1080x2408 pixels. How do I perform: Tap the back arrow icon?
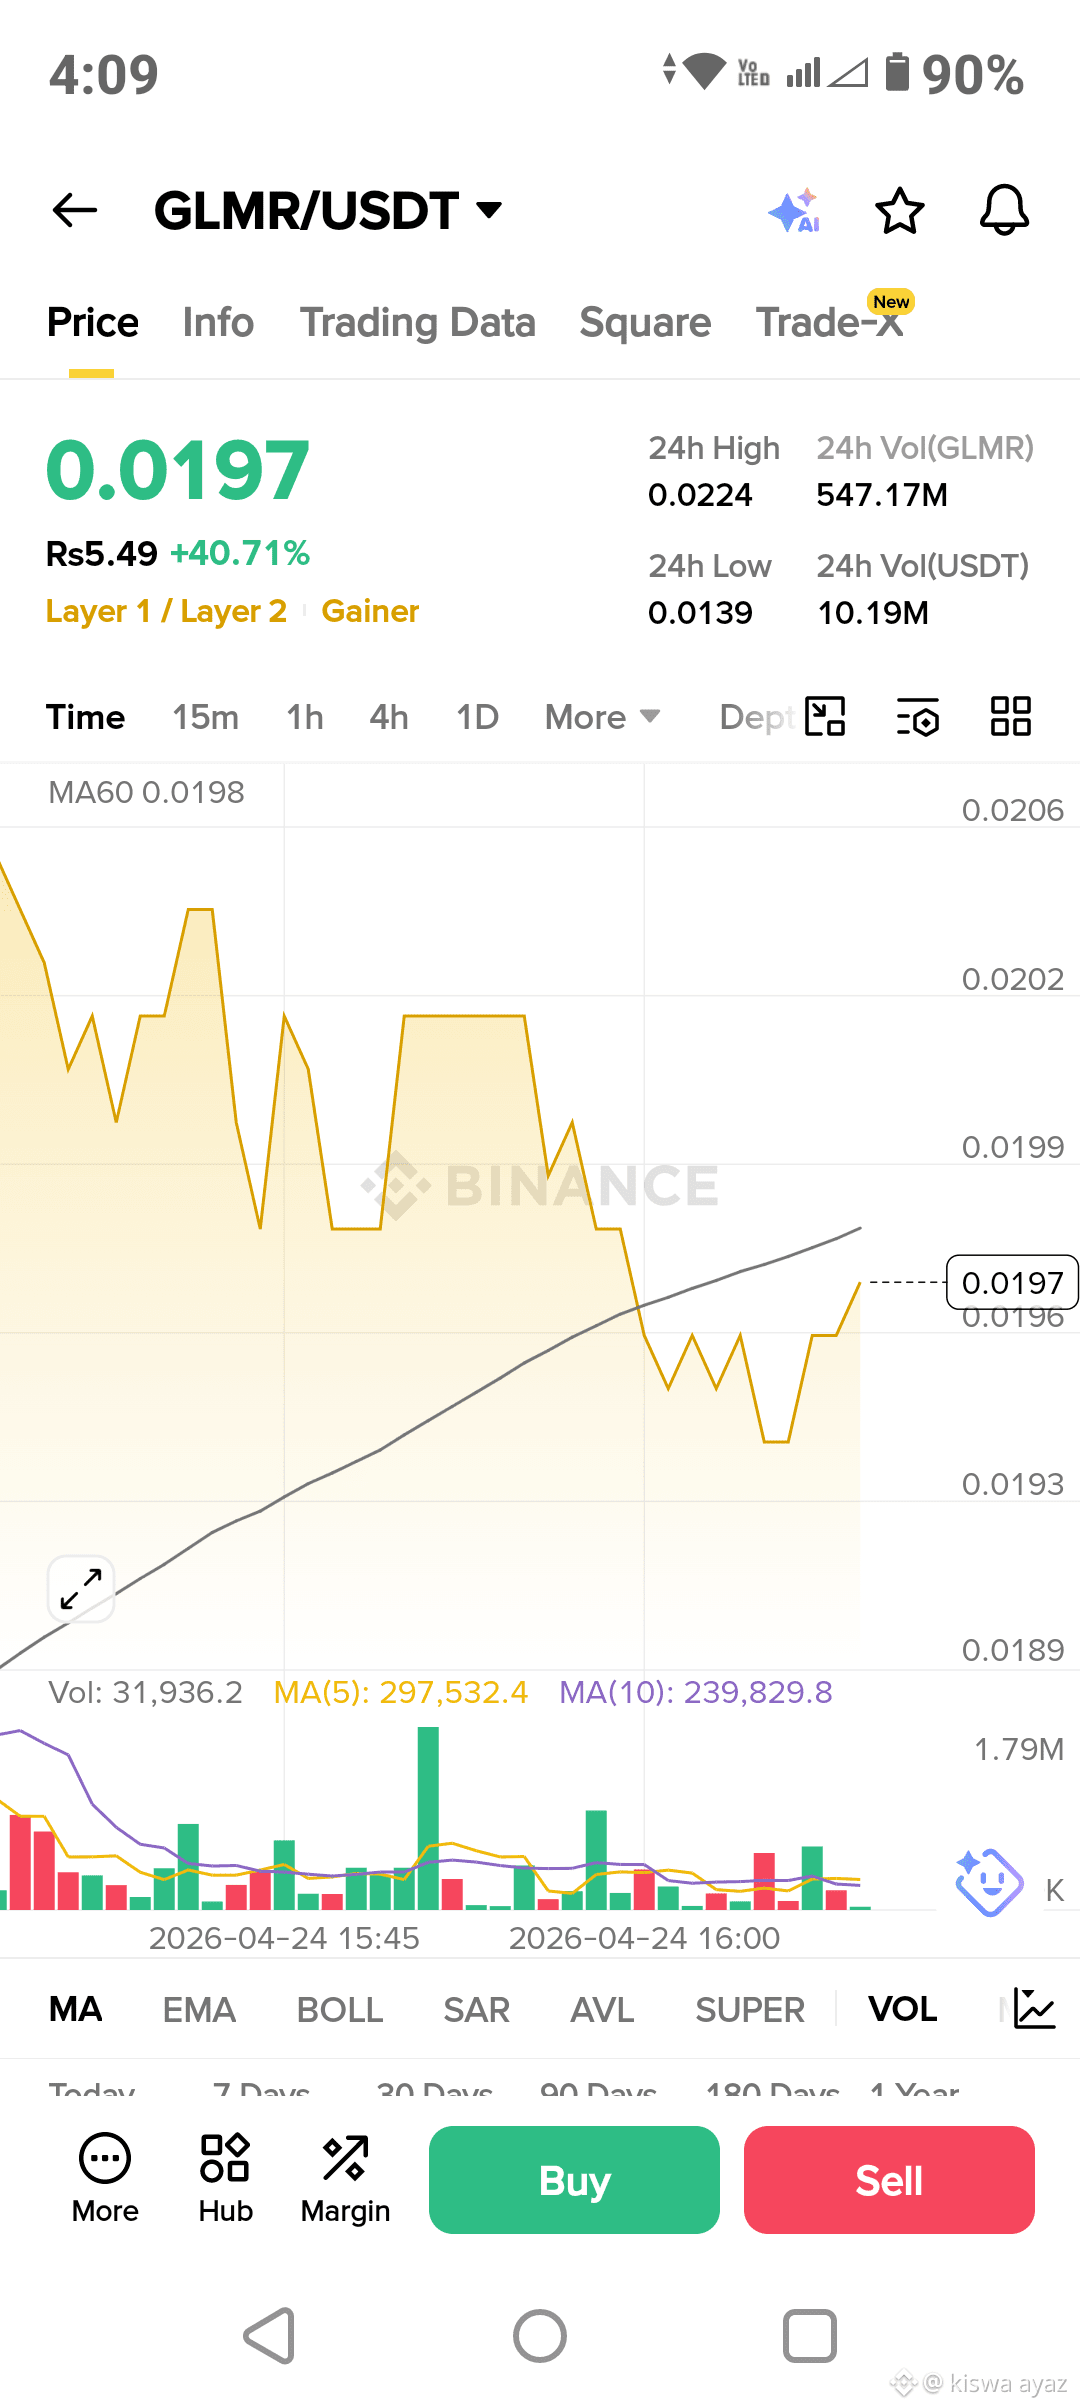coord(75,210)
